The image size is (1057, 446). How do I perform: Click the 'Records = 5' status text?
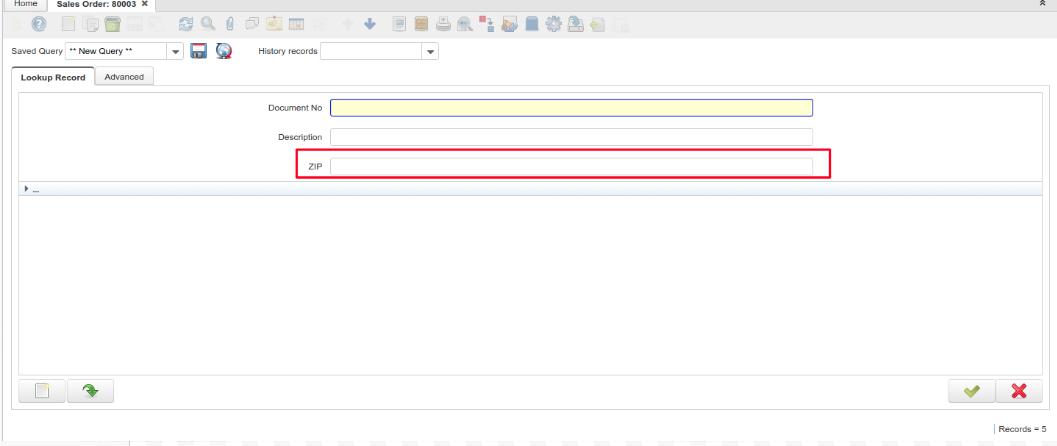[x=1022, y=428]
